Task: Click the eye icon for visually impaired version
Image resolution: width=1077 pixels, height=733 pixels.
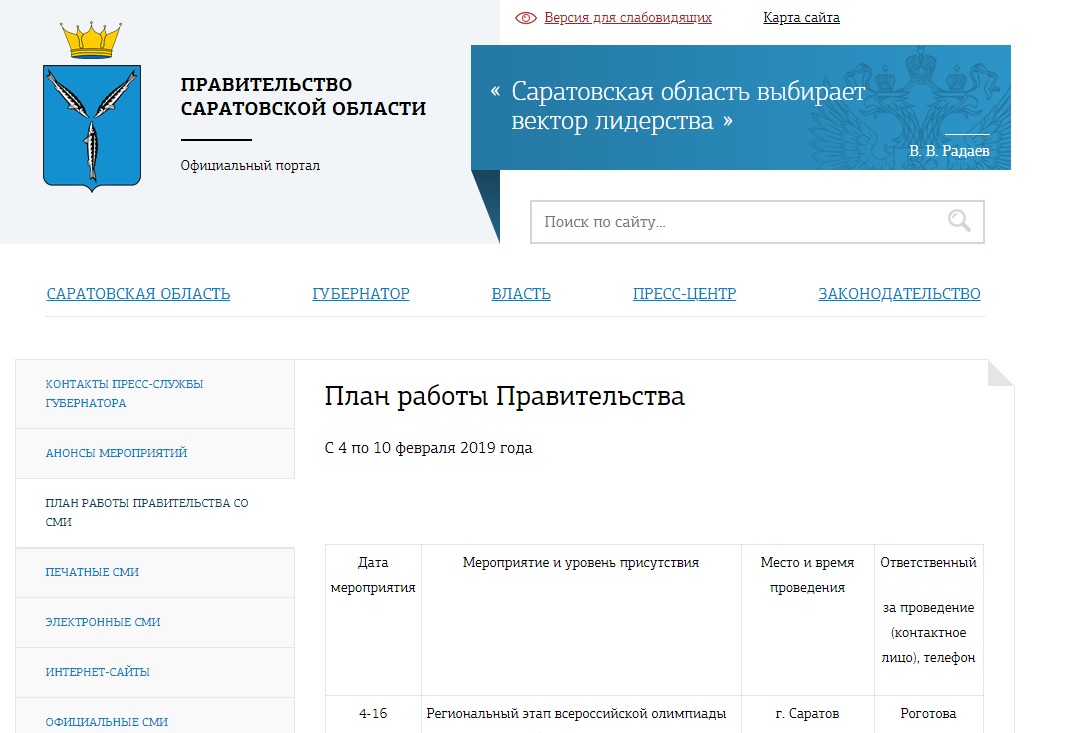Action: (526, 18)
